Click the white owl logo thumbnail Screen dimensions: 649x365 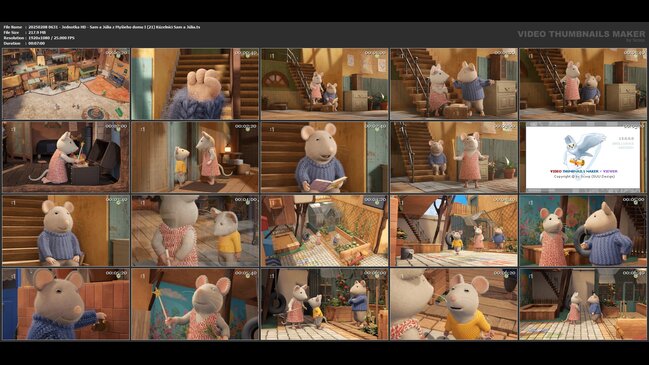click(583, 157)
